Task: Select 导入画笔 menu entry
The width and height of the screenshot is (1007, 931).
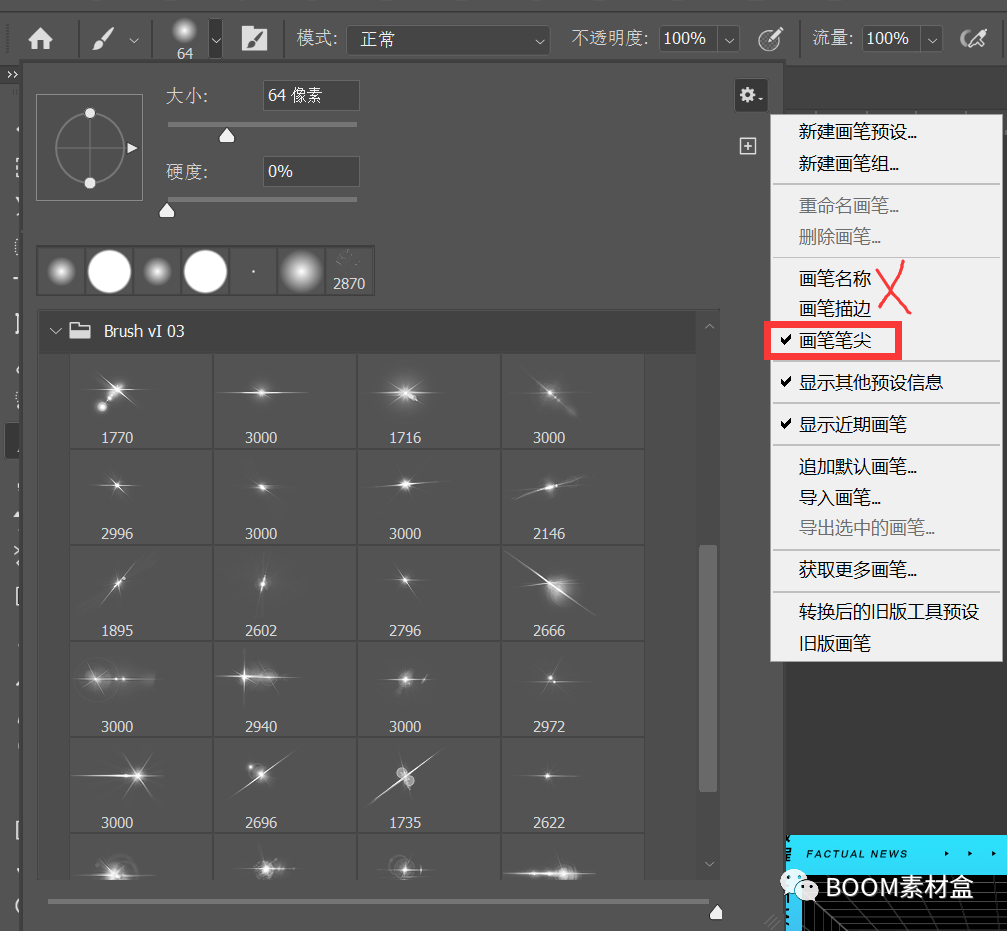Action: click(838, 497)
